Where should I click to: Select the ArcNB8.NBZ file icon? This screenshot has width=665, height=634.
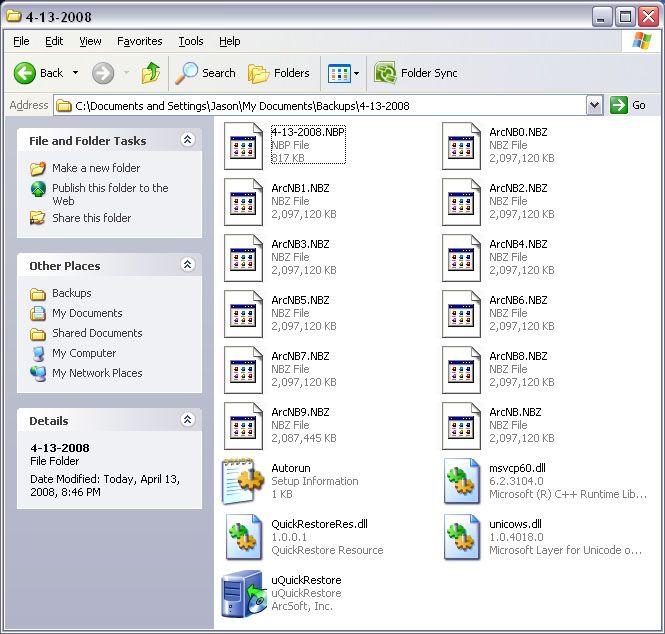point(461,370)
